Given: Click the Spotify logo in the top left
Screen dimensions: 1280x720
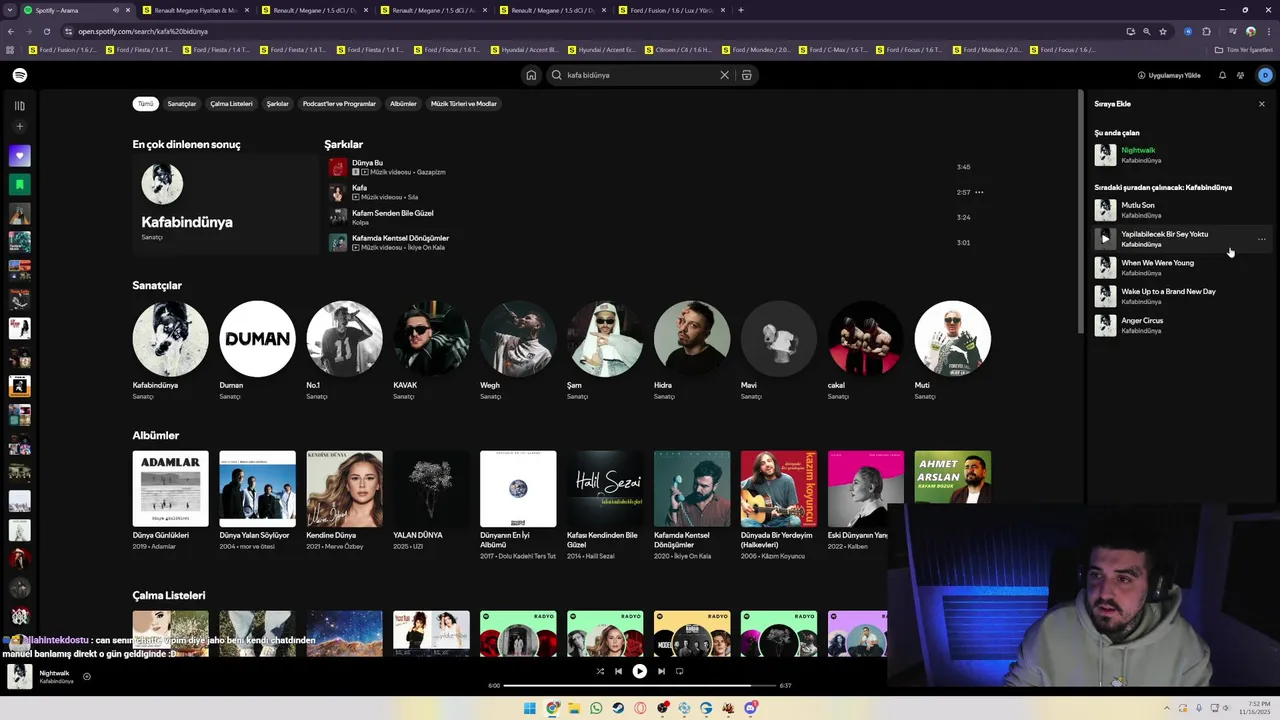Looking at the screenshot, I should (20, 75).
